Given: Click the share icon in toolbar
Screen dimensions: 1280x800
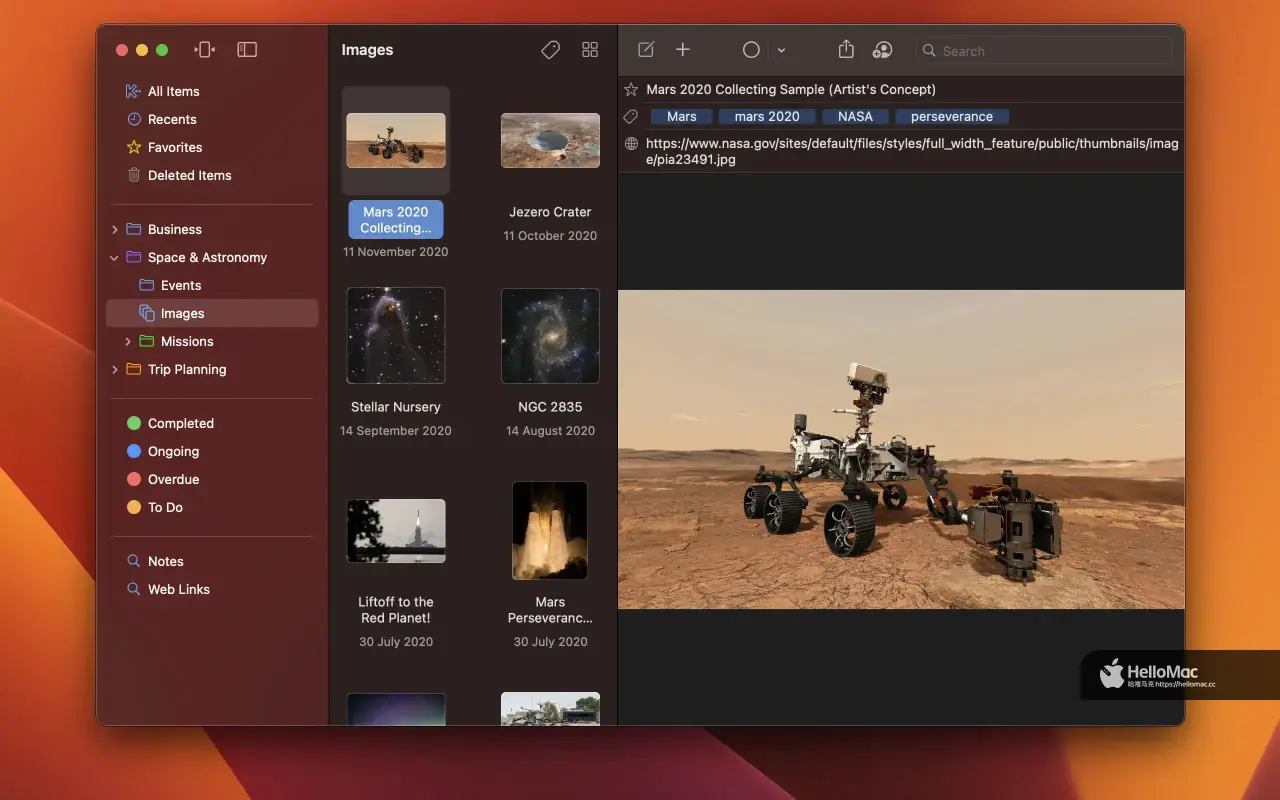Looking at the screenshot, I should [846, 49].
